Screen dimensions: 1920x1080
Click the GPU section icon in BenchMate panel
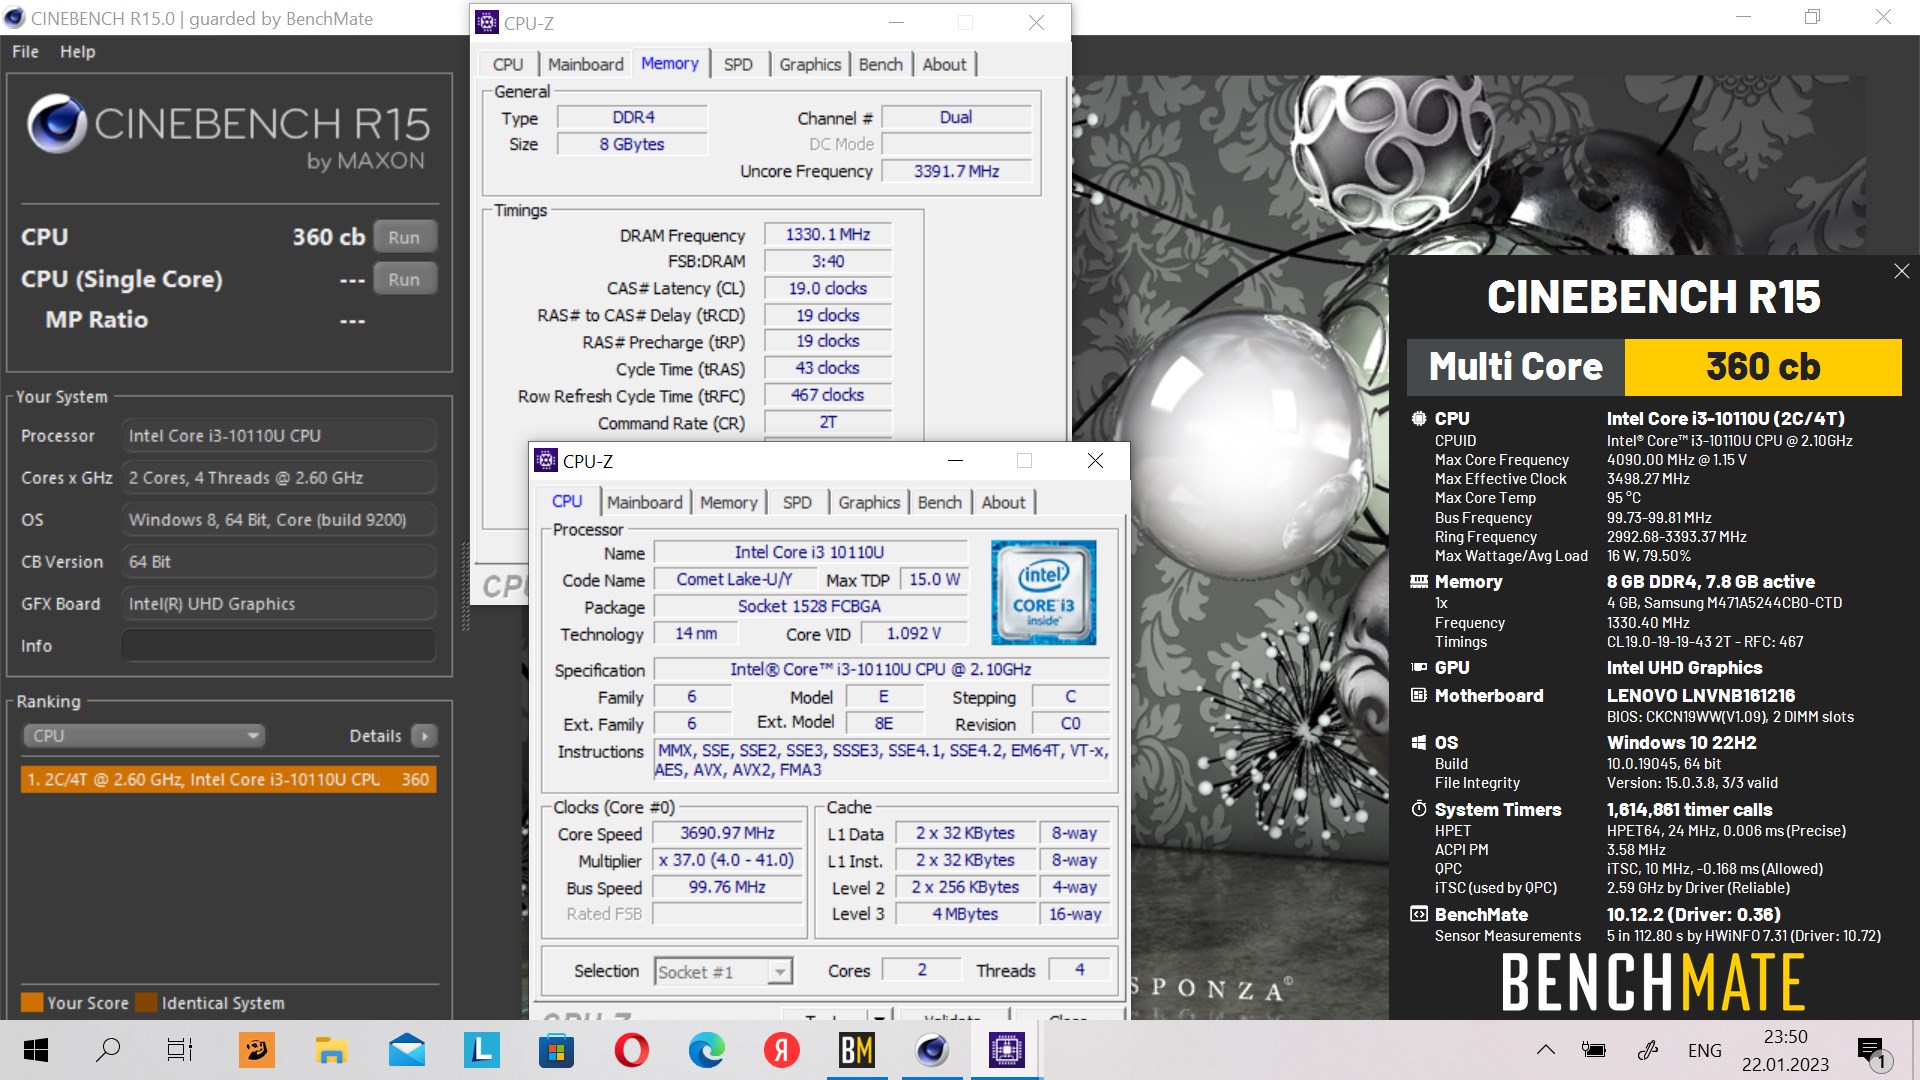click(1418, 667)
